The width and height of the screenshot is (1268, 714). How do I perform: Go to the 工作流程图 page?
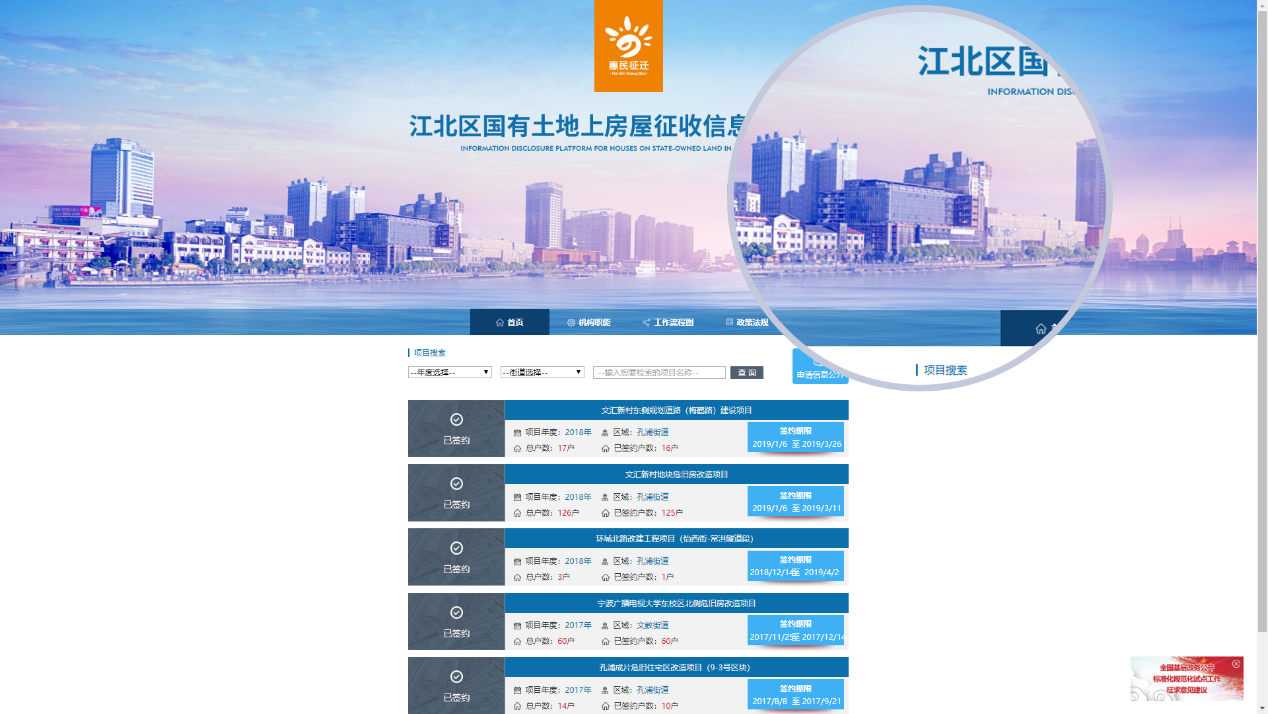tap(673, 322)
